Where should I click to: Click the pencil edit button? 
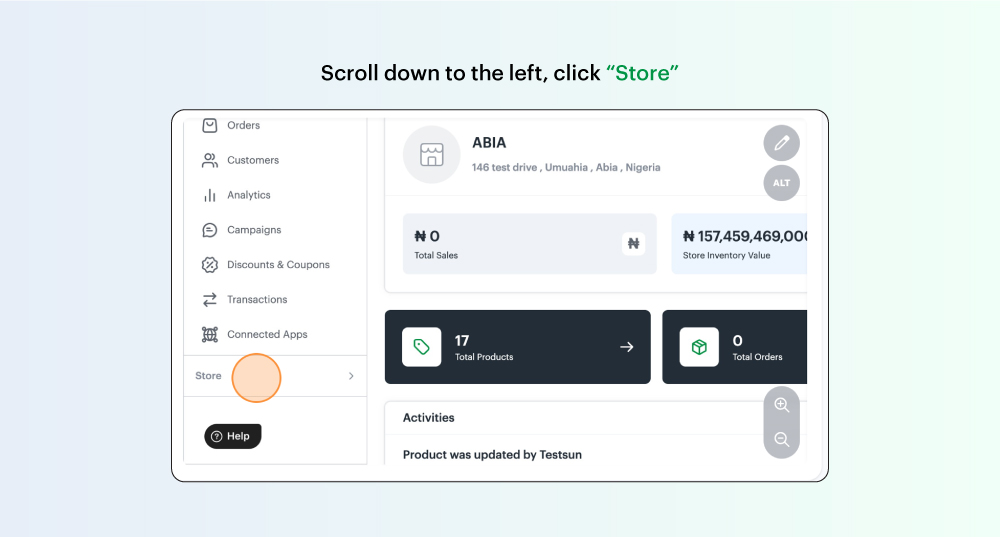coord(781,143)
